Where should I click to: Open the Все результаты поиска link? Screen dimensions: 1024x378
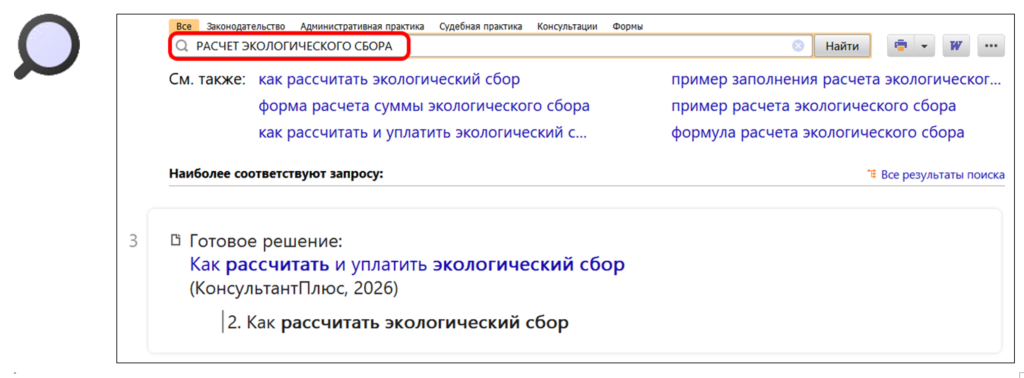(942, 174)
